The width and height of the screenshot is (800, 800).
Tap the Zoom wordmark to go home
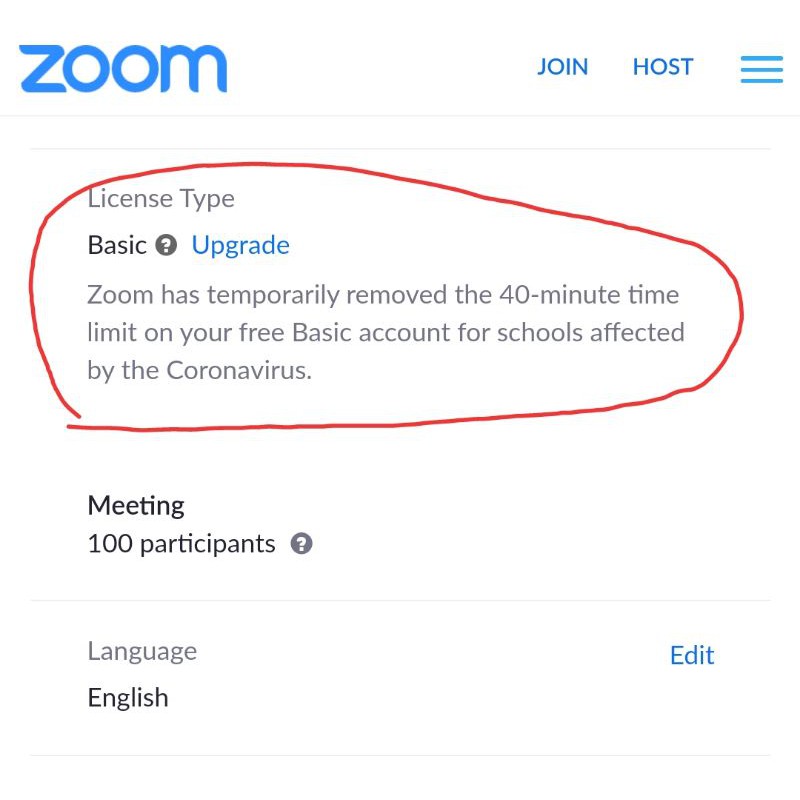tap(122, 67)
